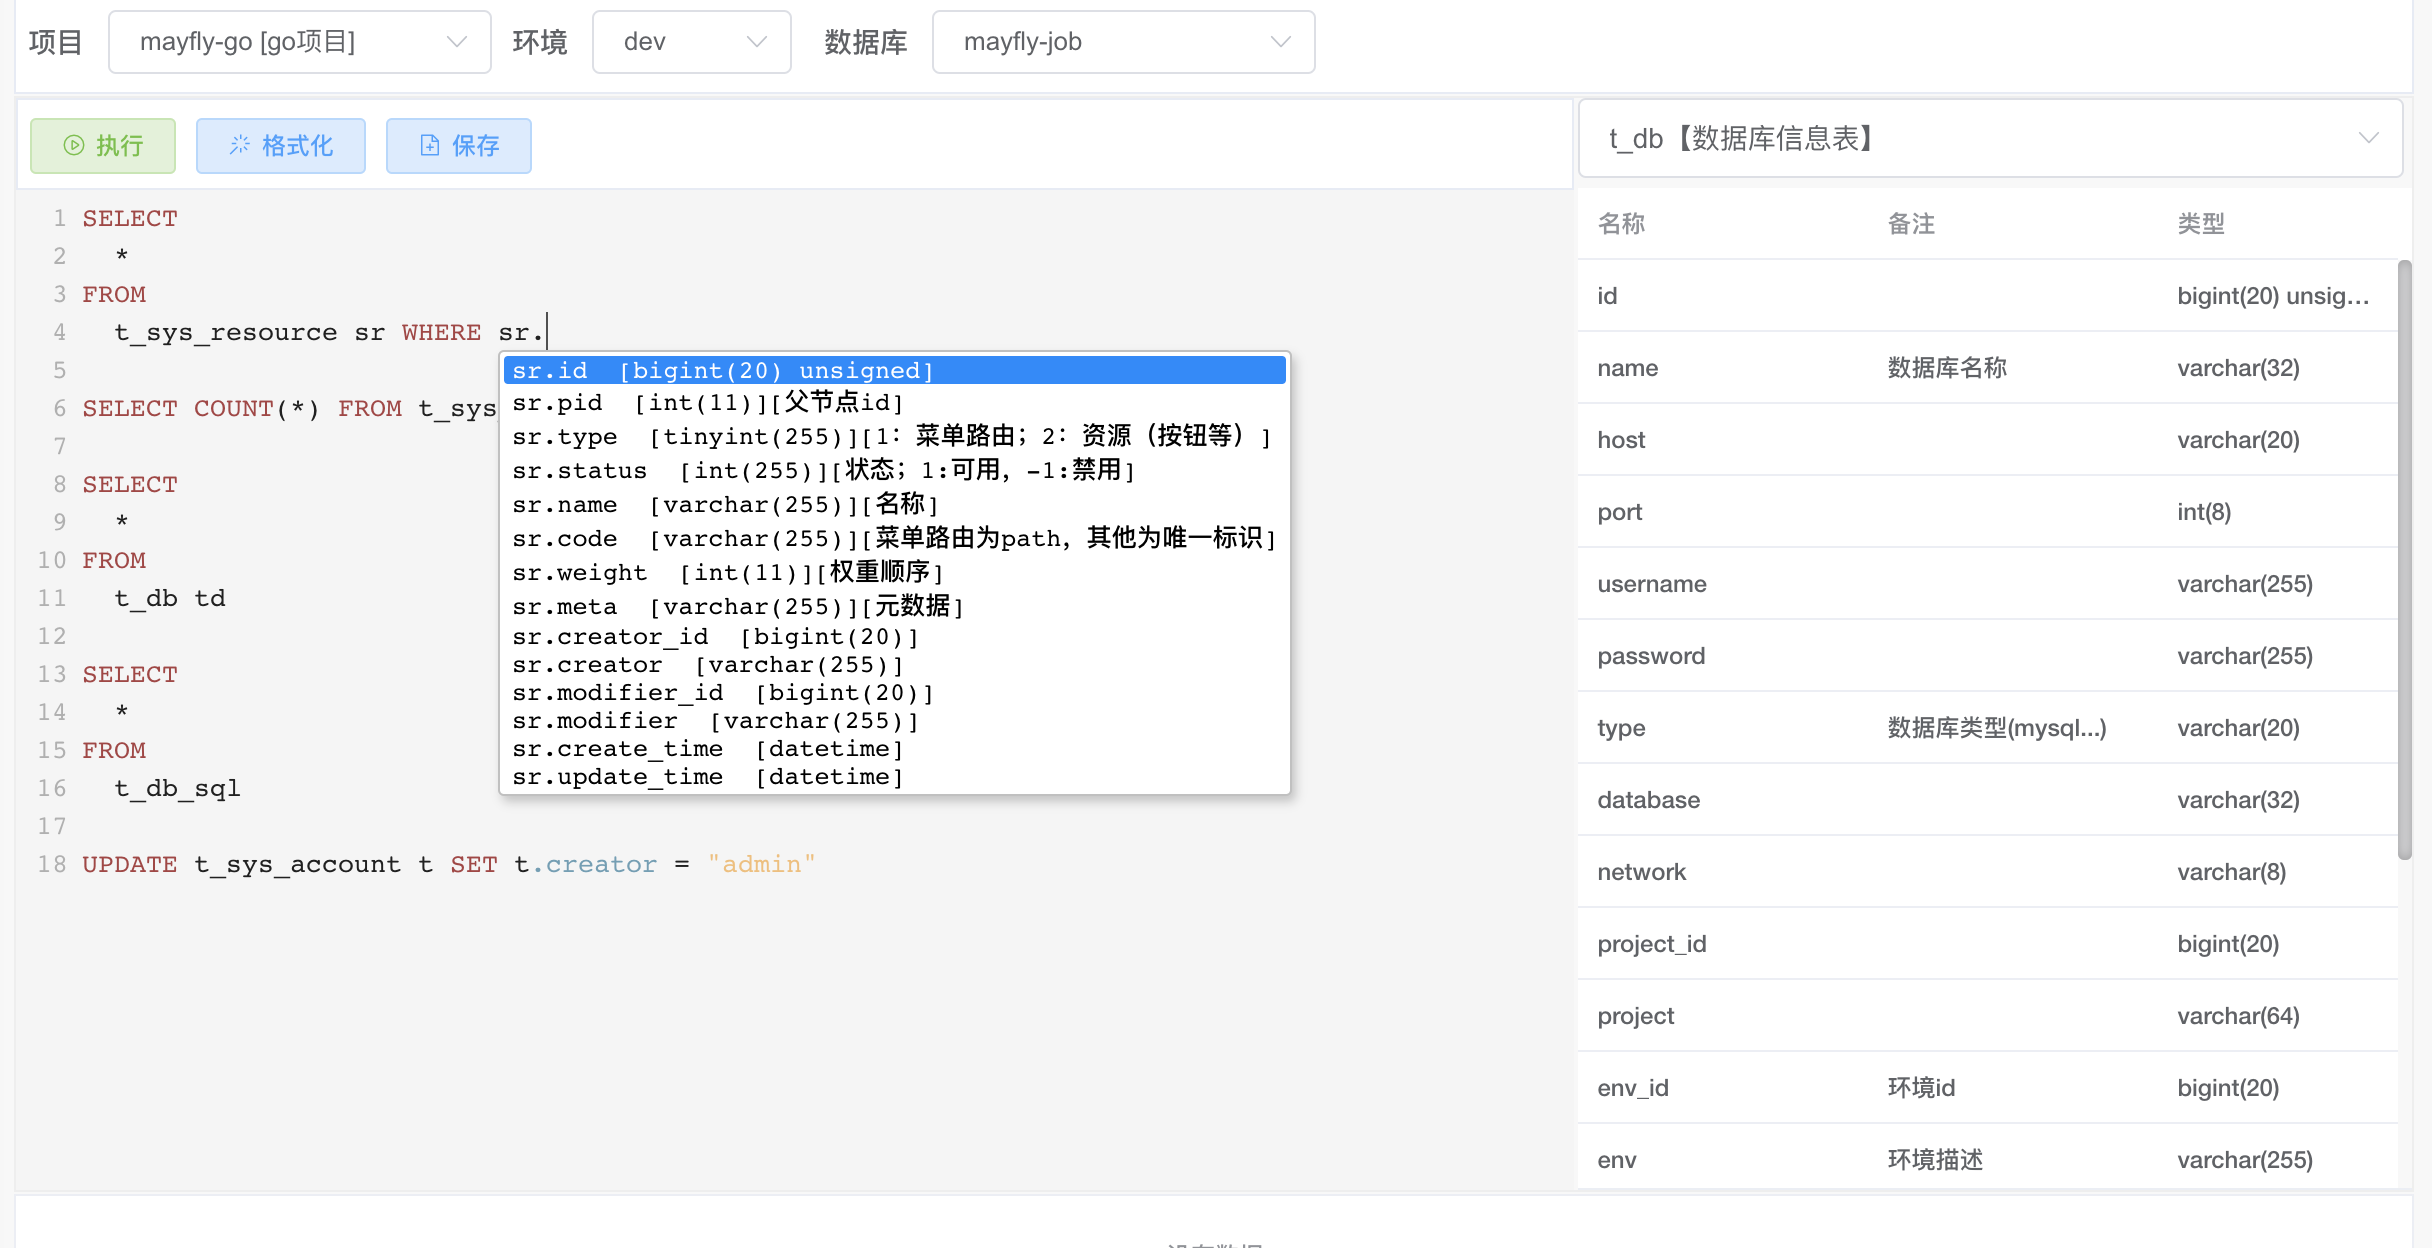Open the 环境 dev dropdown
Viewport: 2432px width, 1248px height.
click(692, 42)
